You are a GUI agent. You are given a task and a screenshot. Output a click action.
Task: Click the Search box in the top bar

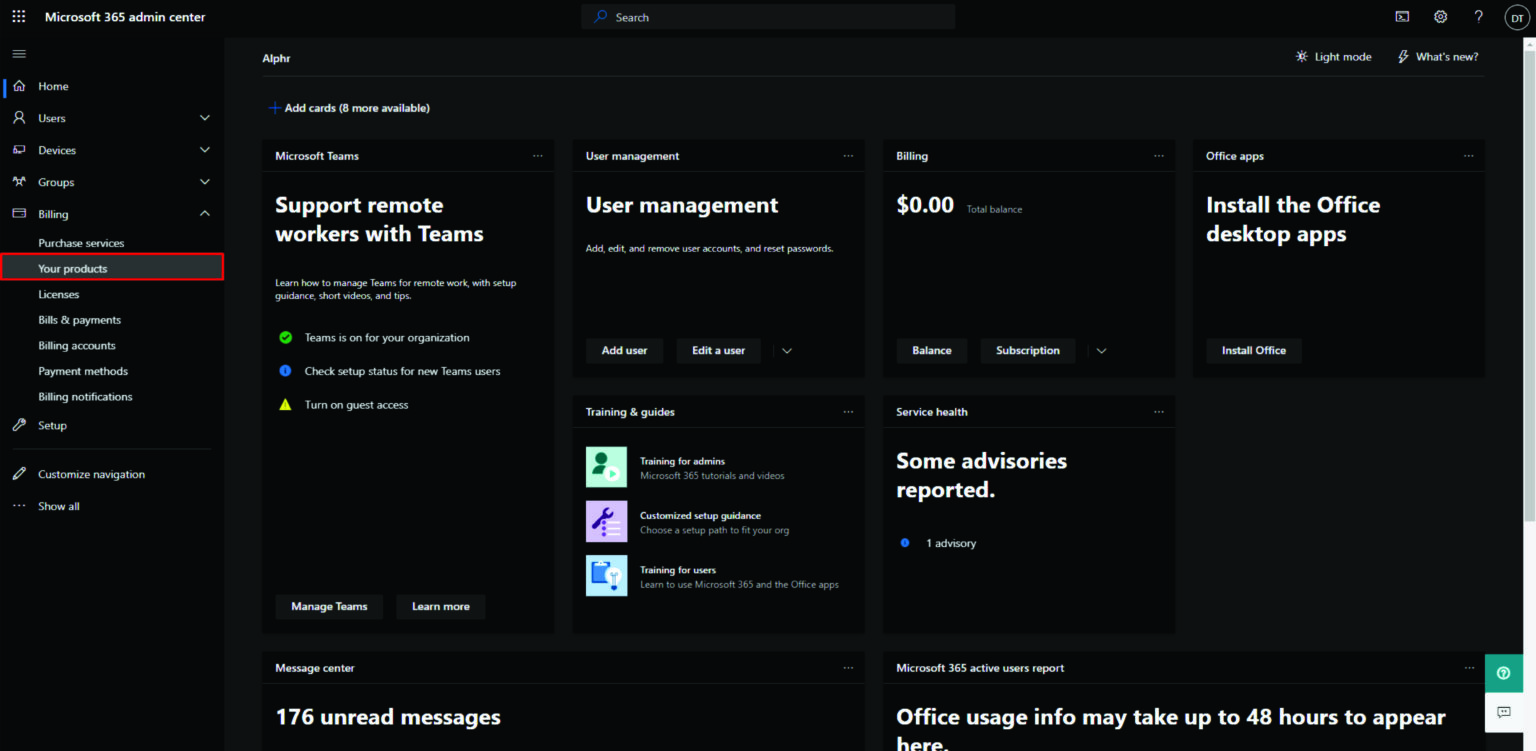768,17
